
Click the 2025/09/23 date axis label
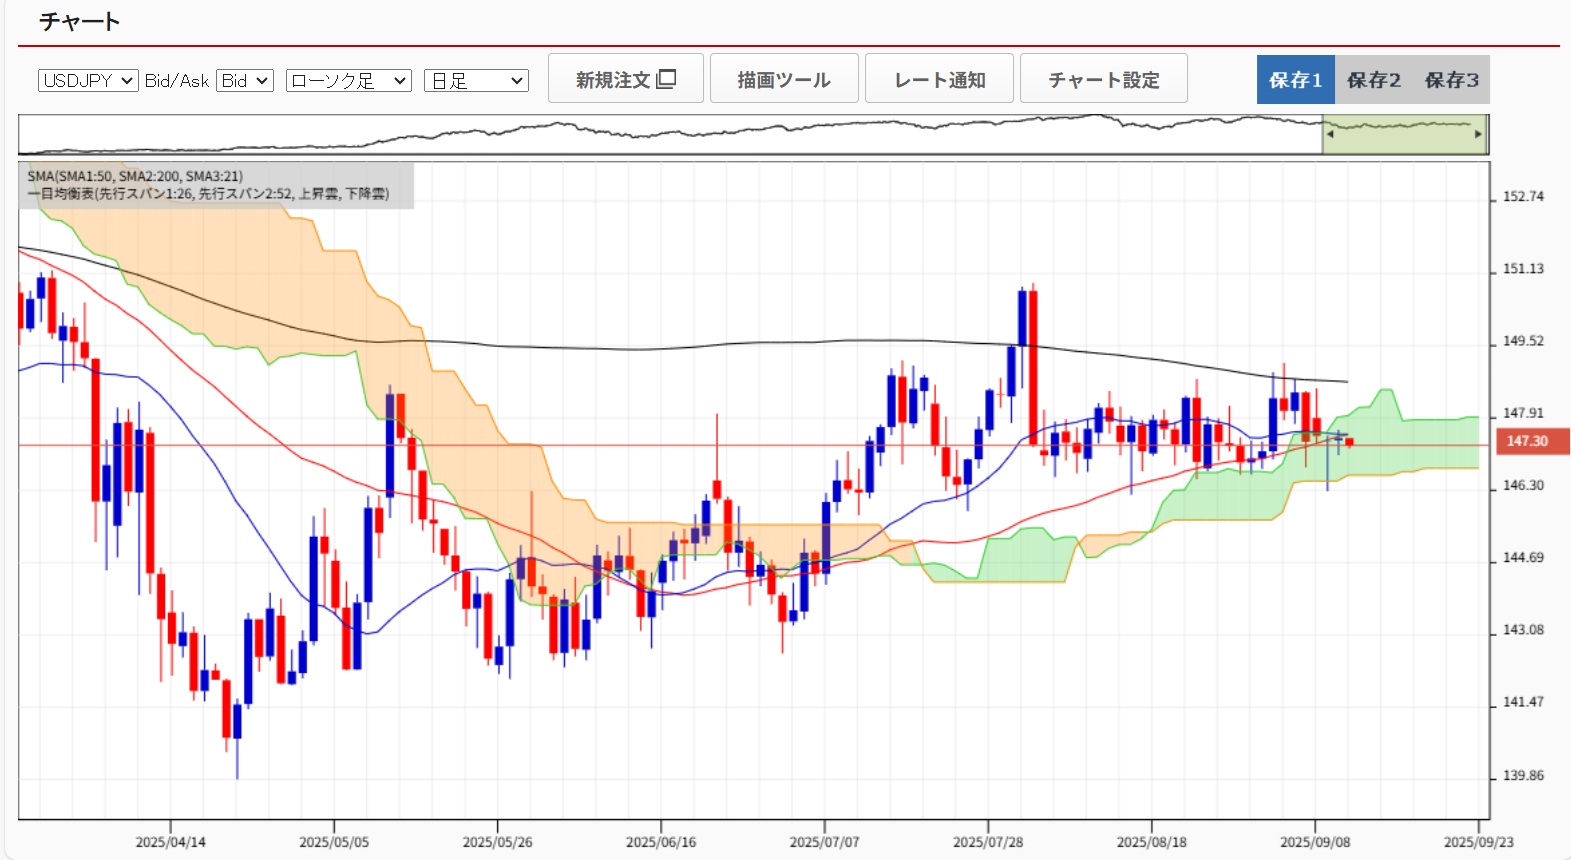(1479, 842)
